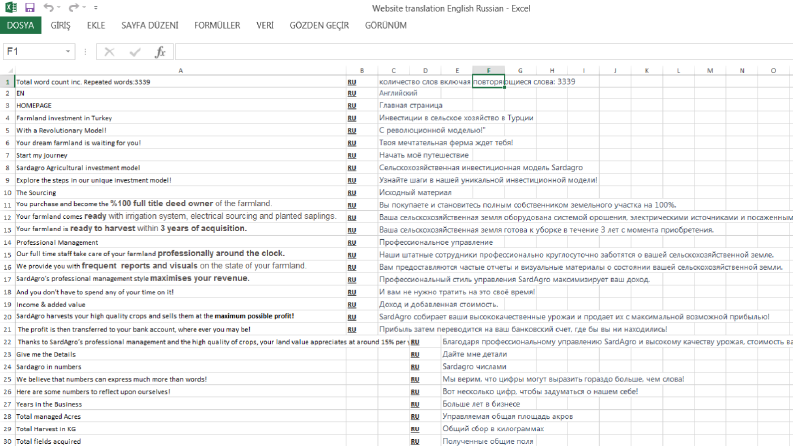Select 'The Sourcing' cell

pyautogui.click(x=181, y=193)
